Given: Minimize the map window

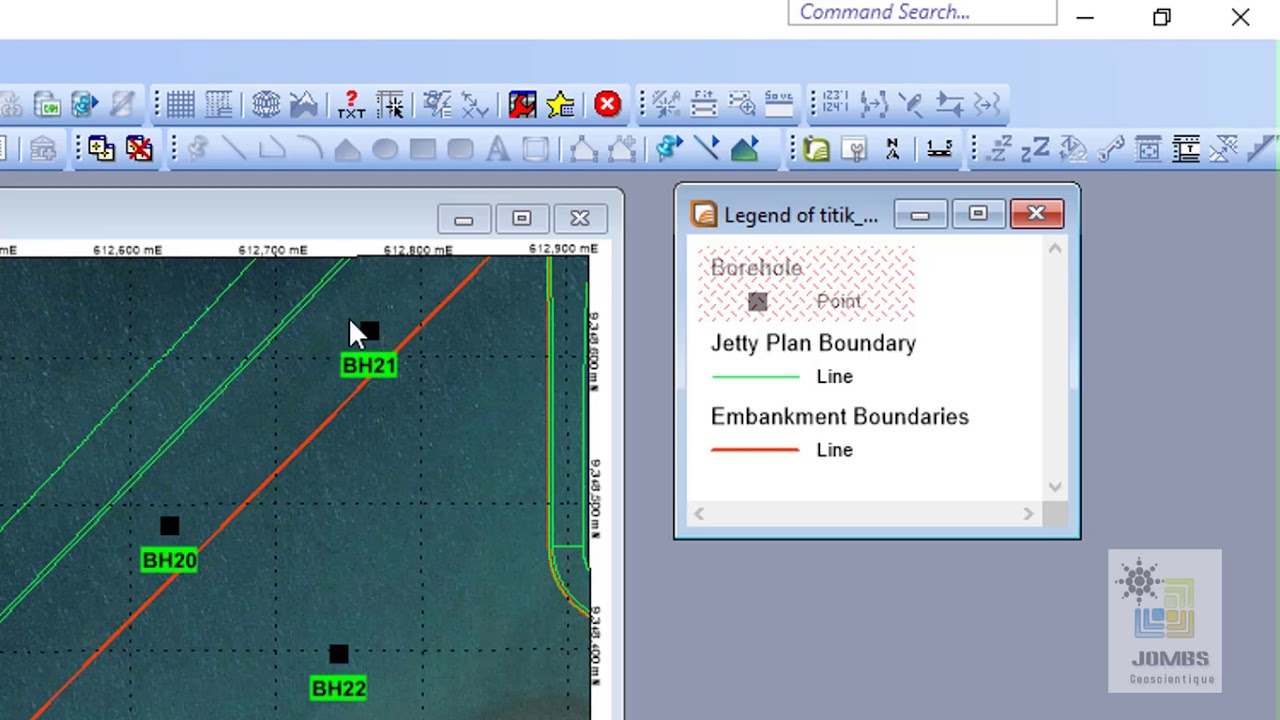Looking at the screenshot, I should [463, 218].
